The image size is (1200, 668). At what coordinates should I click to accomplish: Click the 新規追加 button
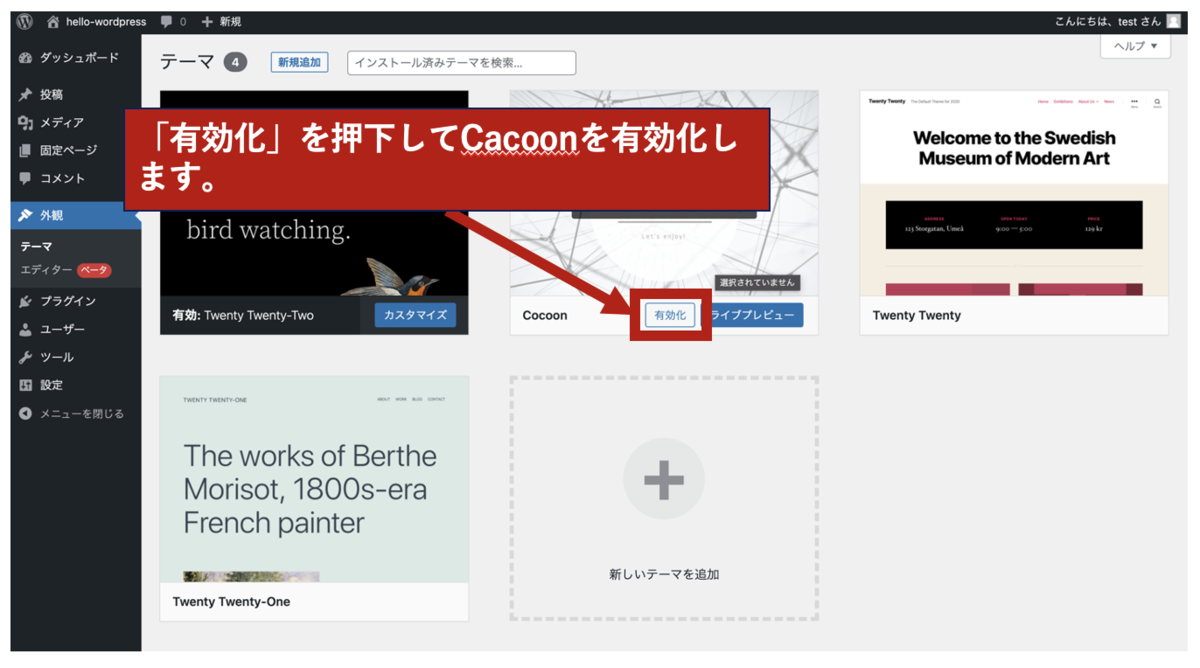[299, 62]
